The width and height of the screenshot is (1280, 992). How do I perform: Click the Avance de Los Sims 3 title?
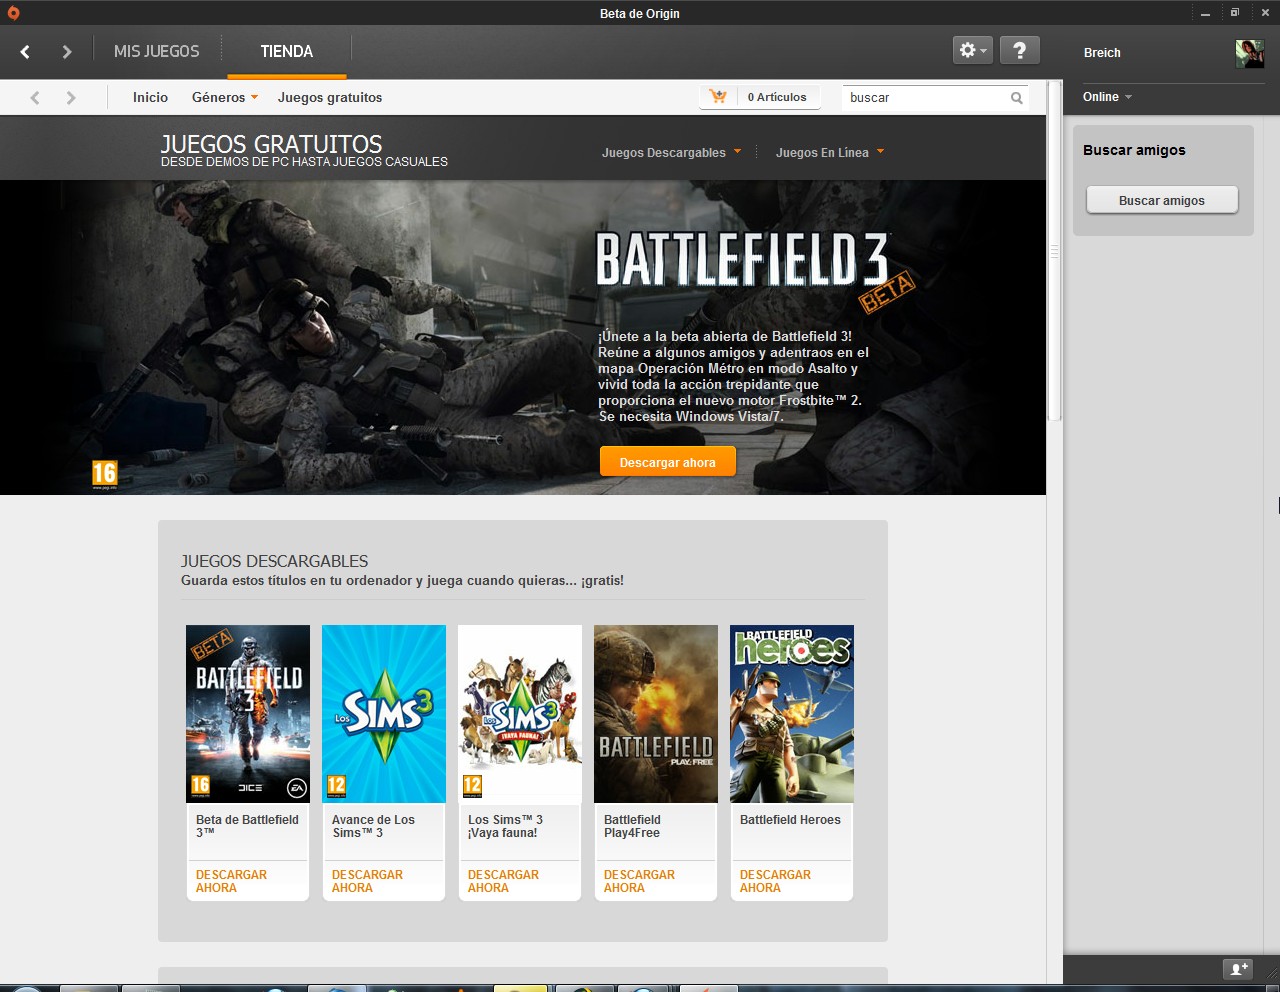[x=373, y=826]
